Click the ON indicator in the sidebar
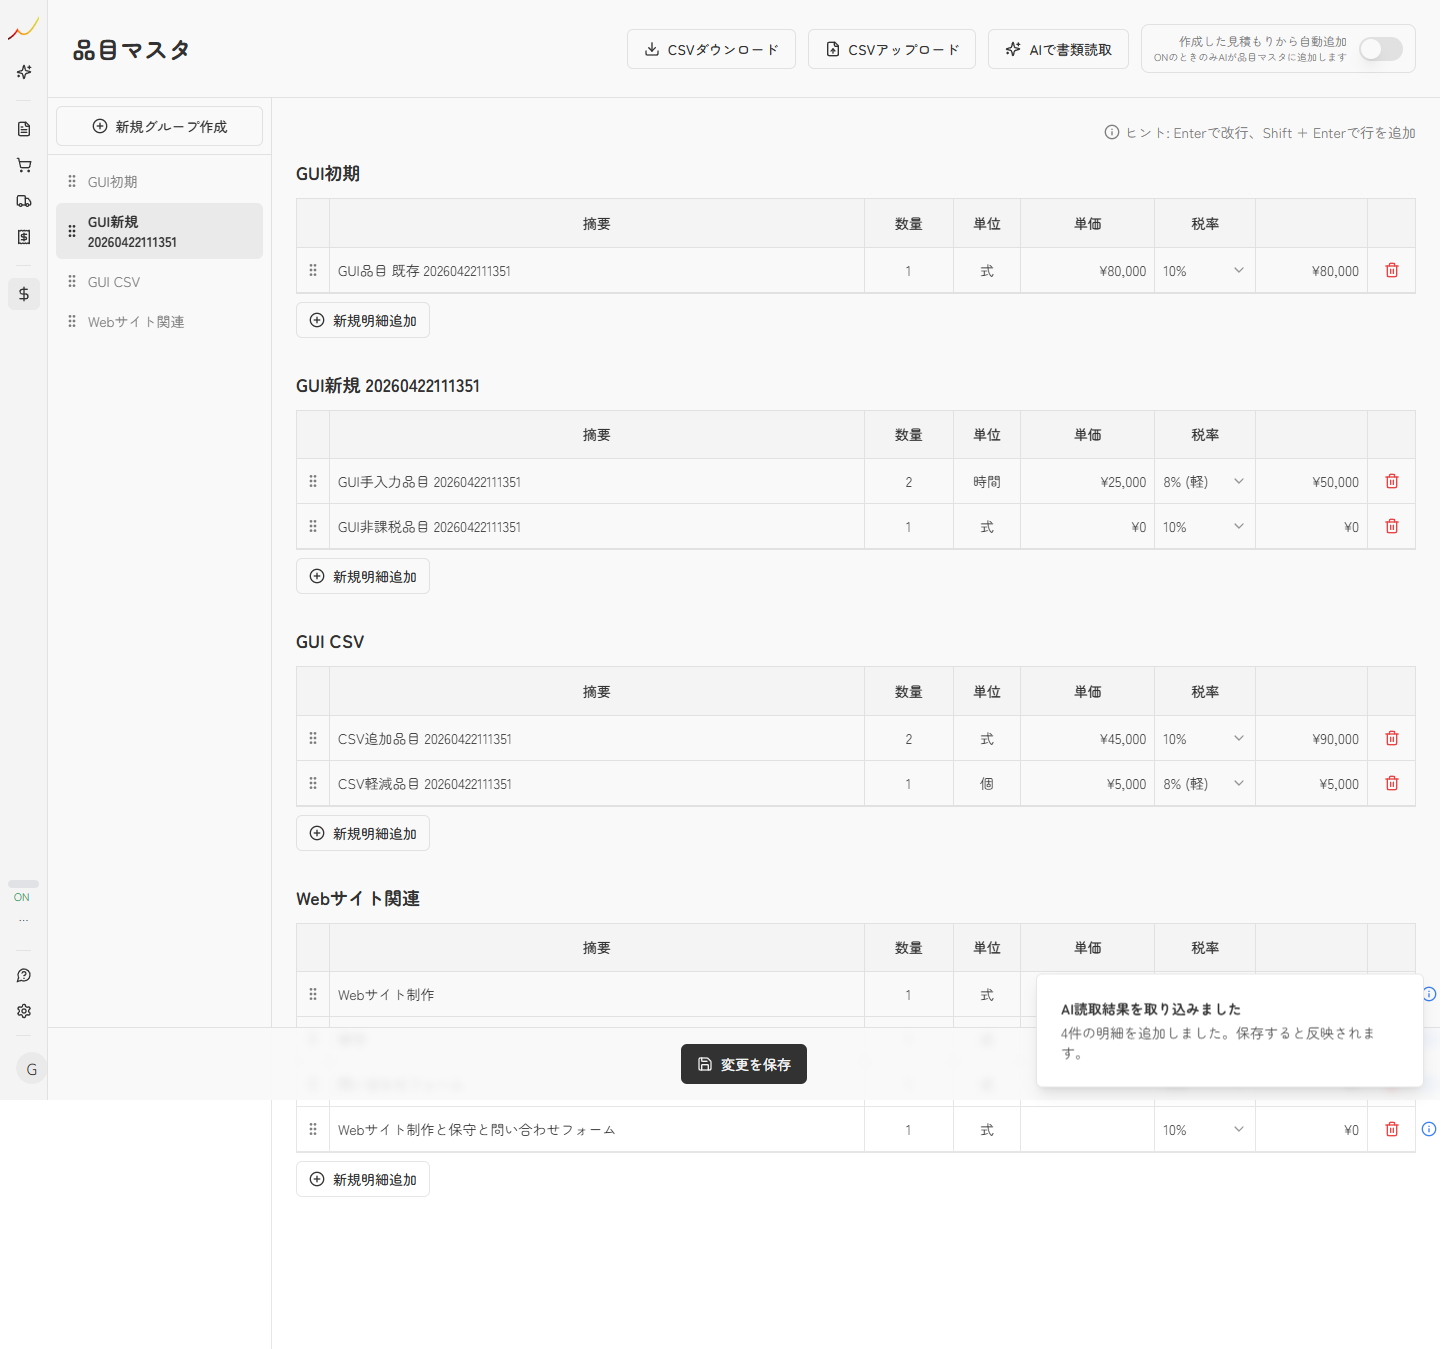This screenshot has height=1349, width=1446. coord(21,897)
